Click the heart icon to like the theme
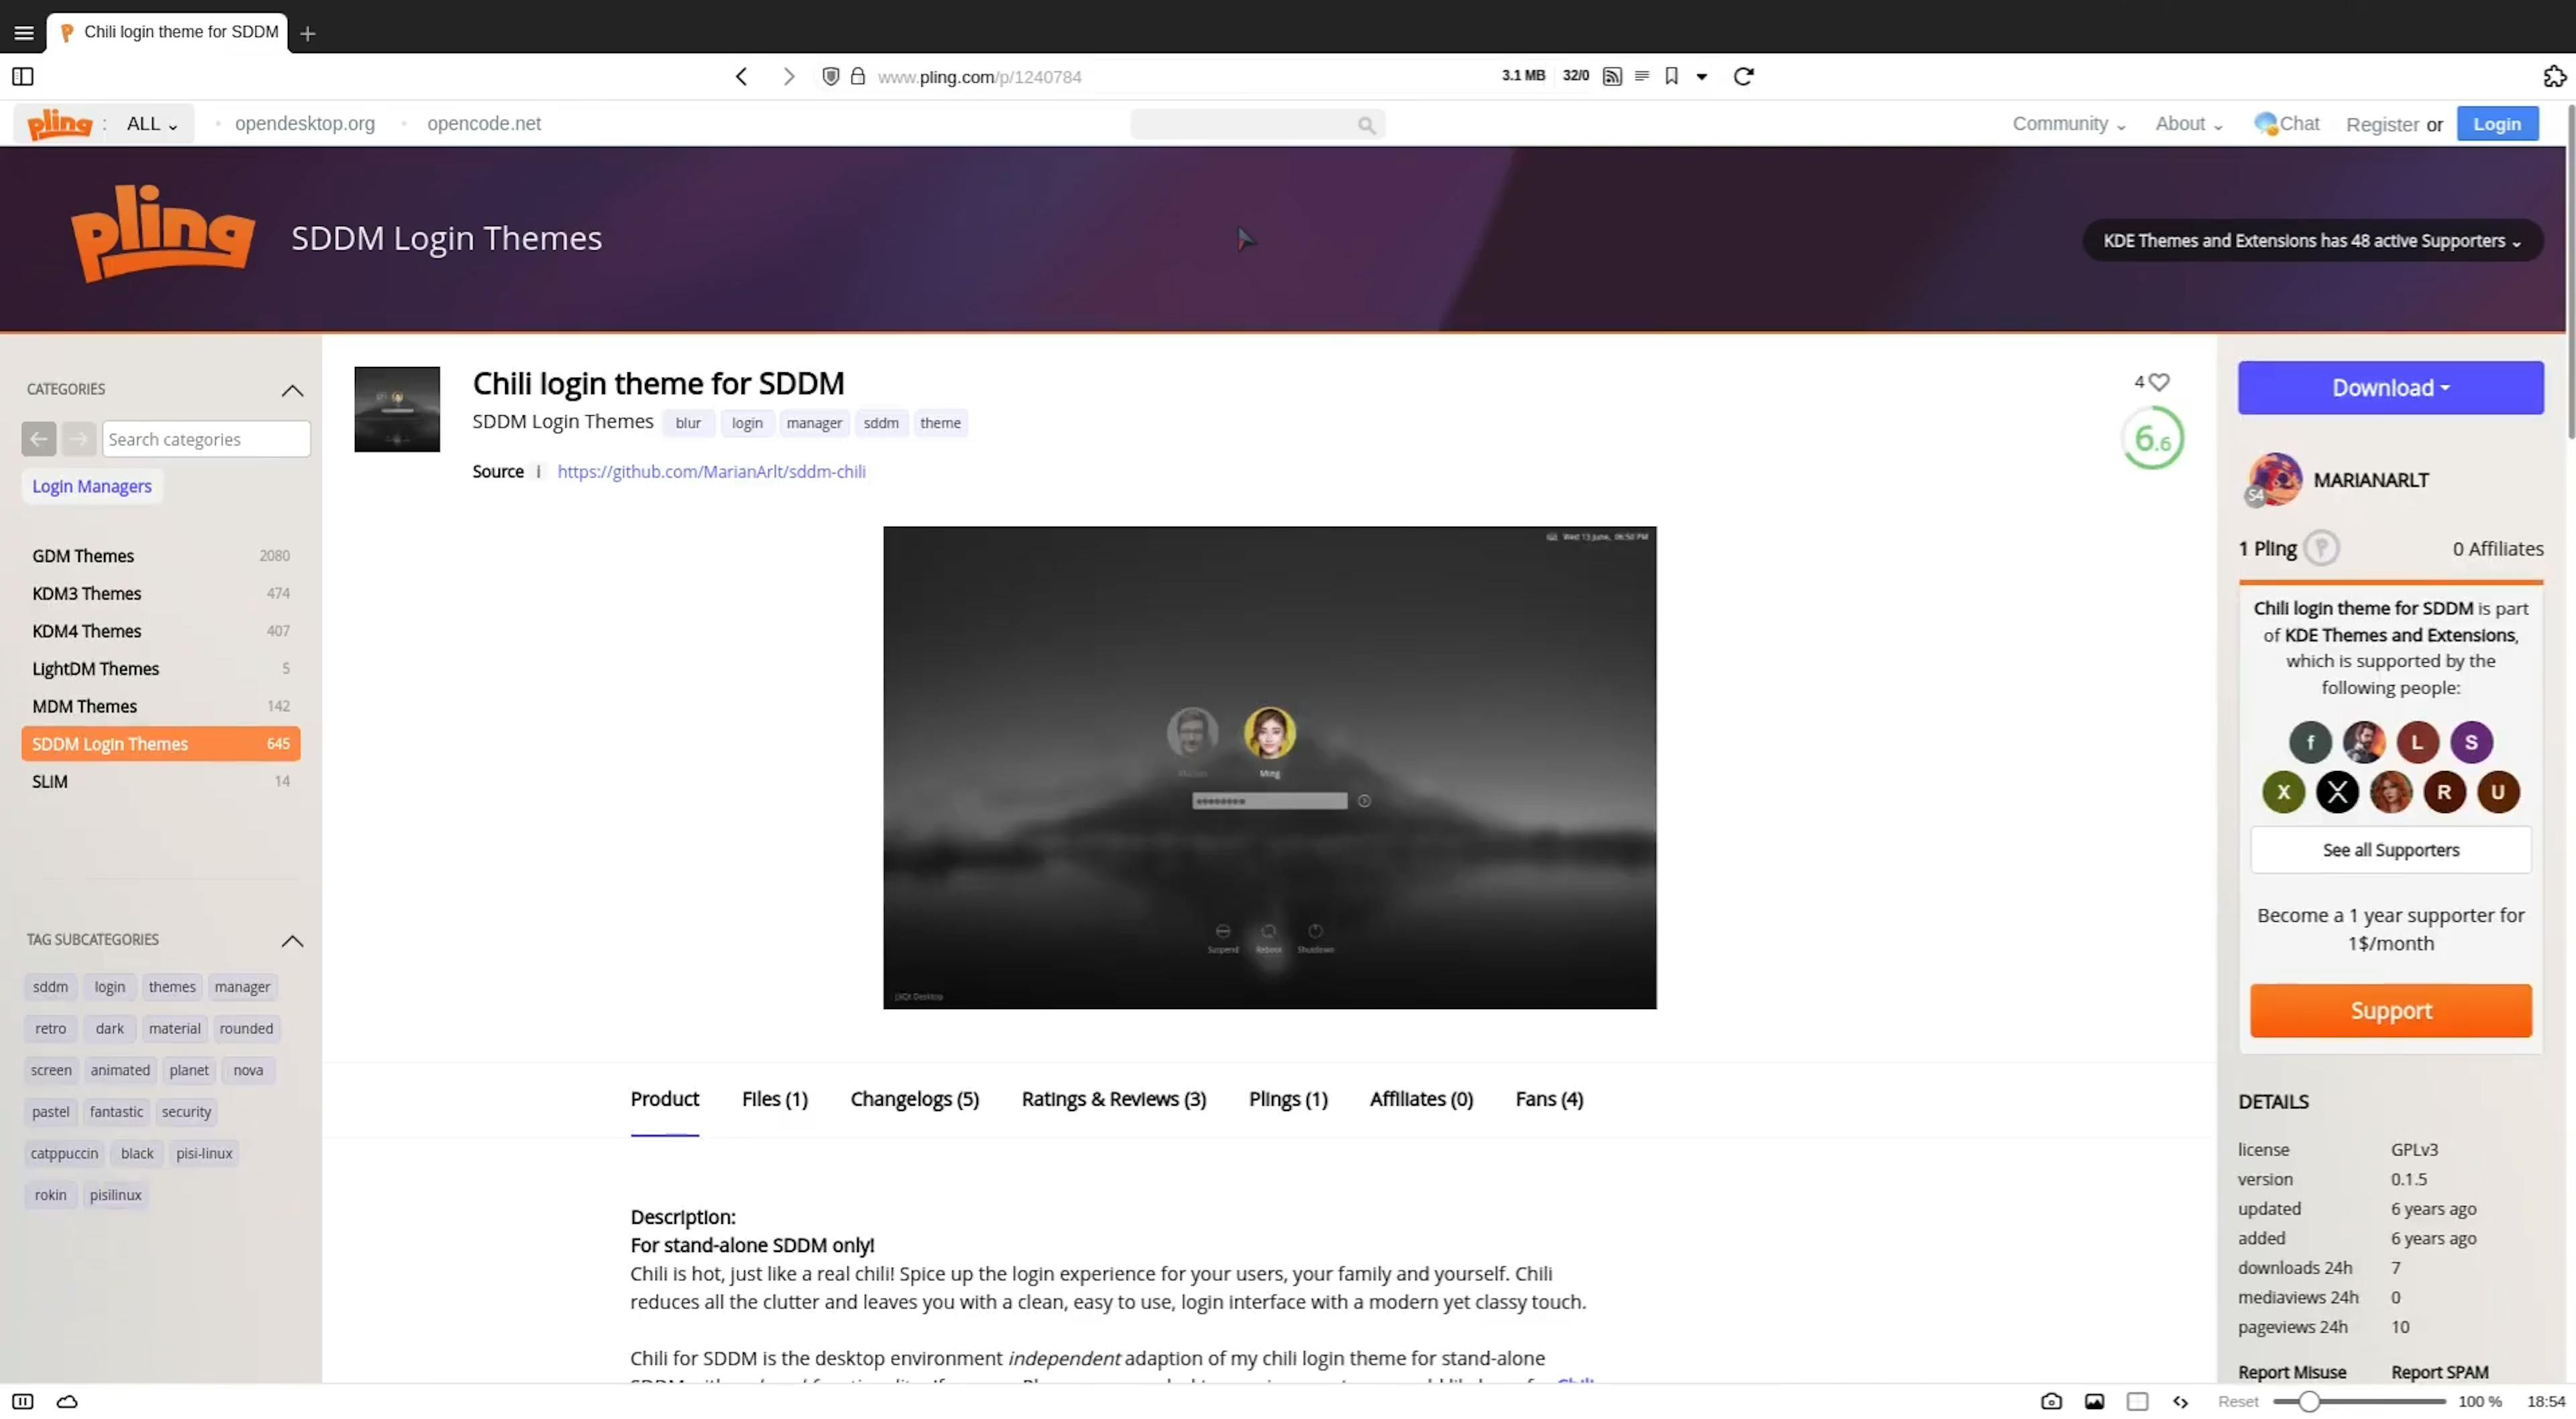 click(2159, 382)
